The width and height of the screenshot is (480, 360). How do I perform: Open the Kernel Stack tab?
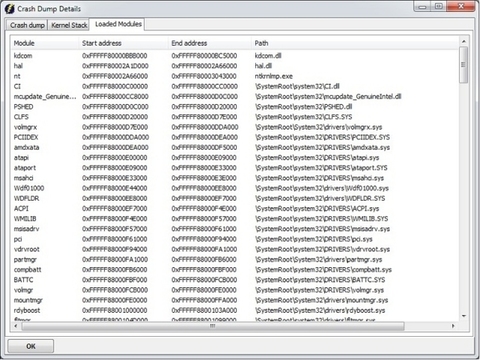coord(69,25)
